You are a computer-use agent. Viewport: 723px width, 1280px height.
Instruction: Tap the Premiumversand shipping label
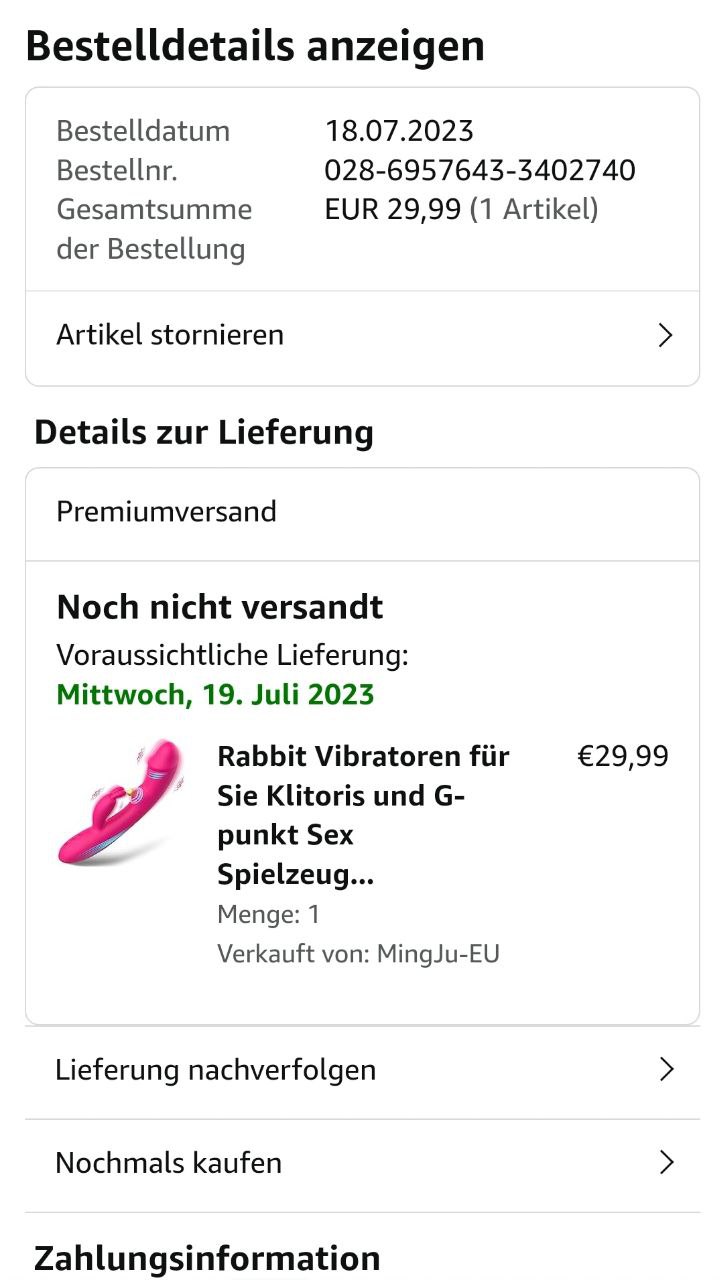[167, 512]
